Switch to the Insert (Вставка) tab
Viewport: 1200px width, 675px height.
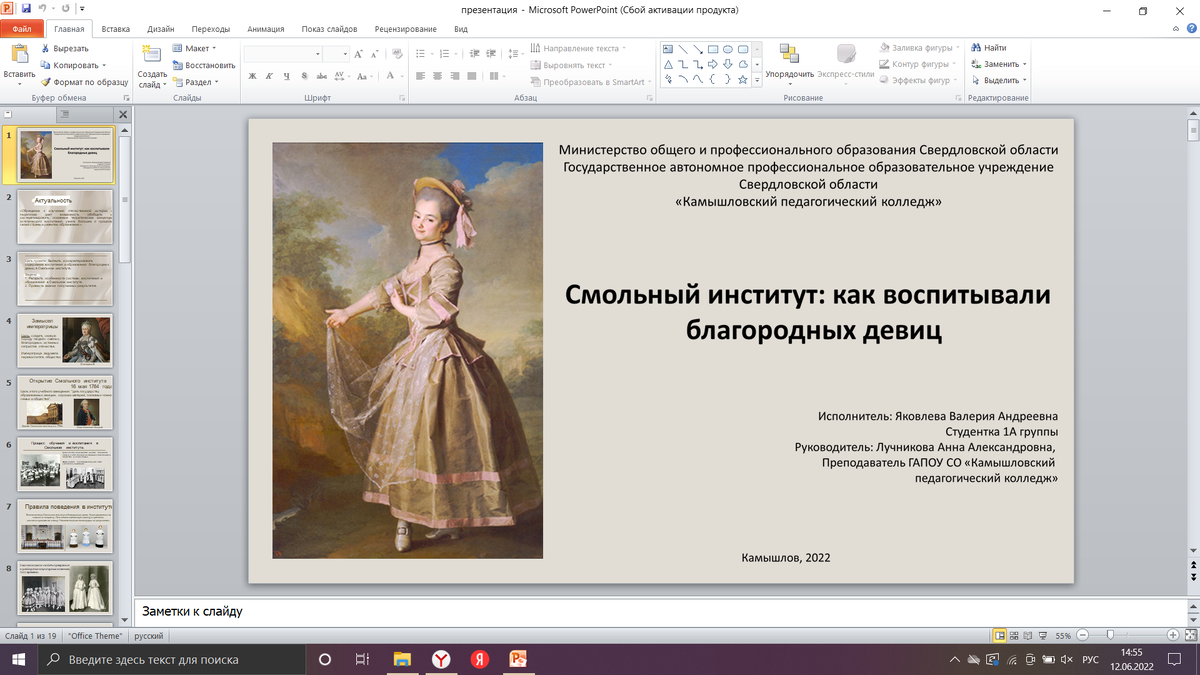point(116,29)
